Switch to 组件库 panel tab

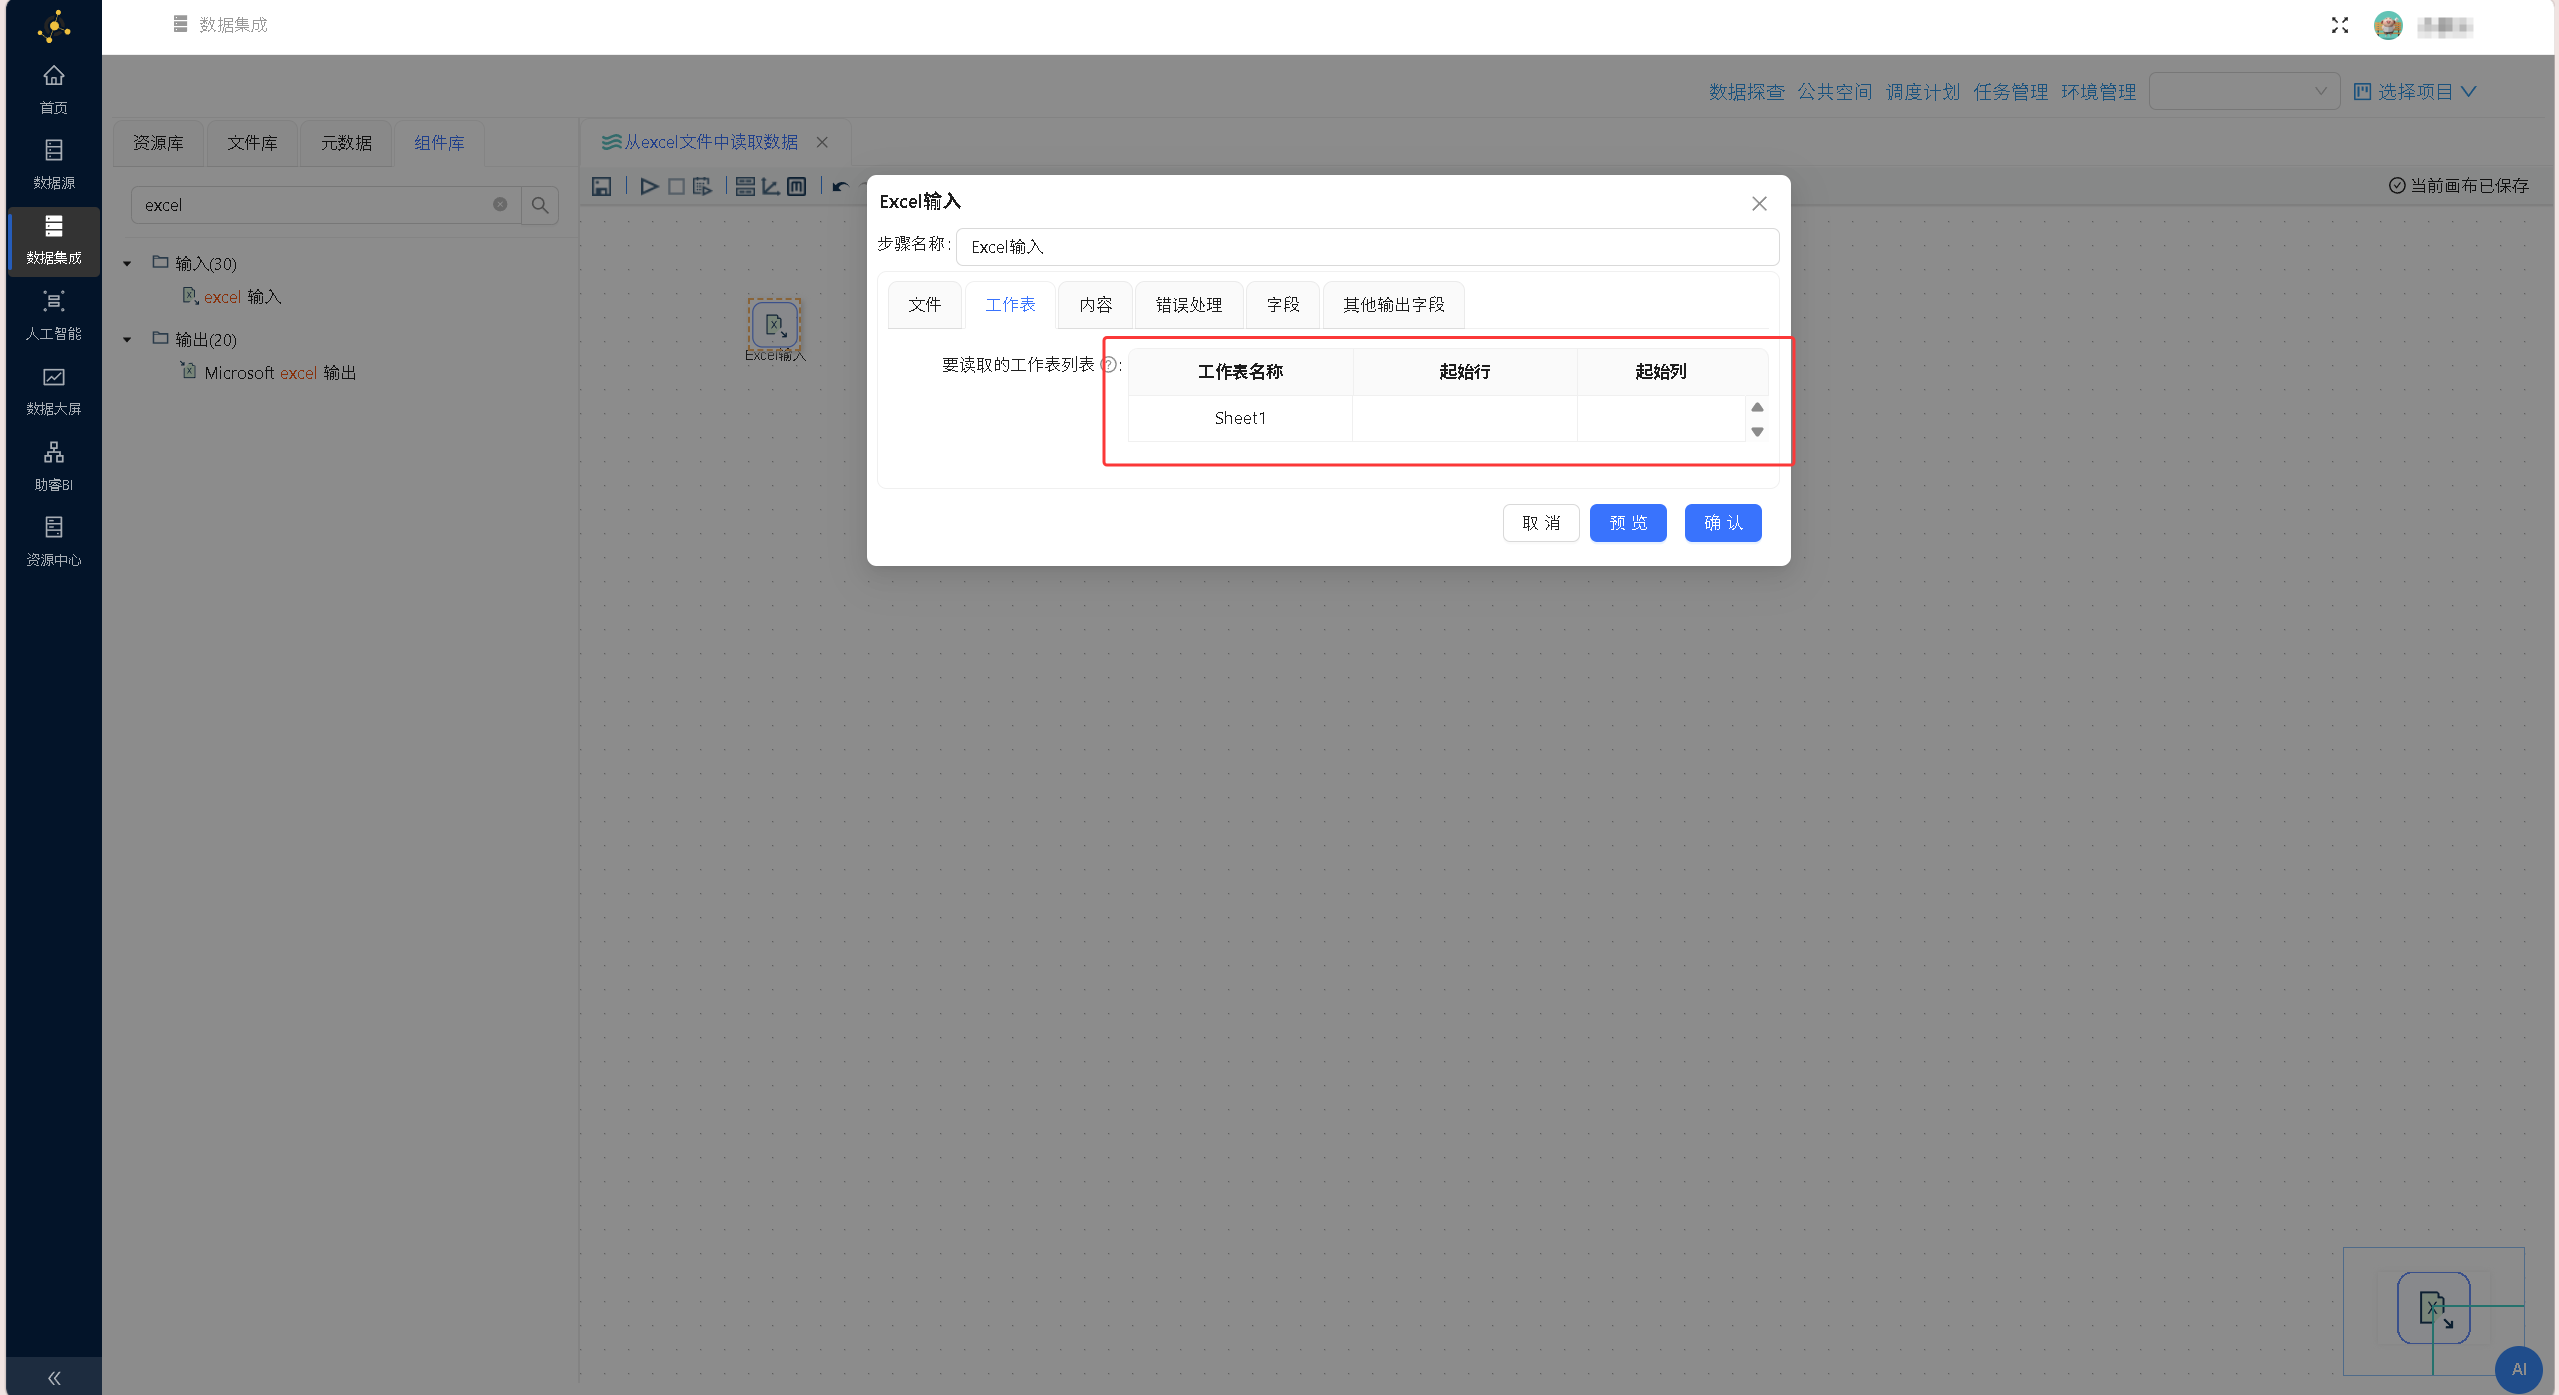coord(439,143)
